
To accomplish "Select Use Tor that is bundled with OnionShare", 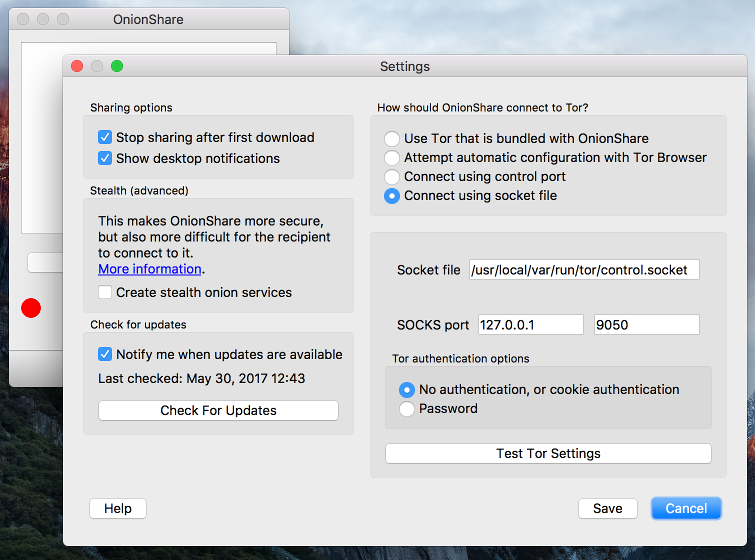I will [x=391, y=139].
